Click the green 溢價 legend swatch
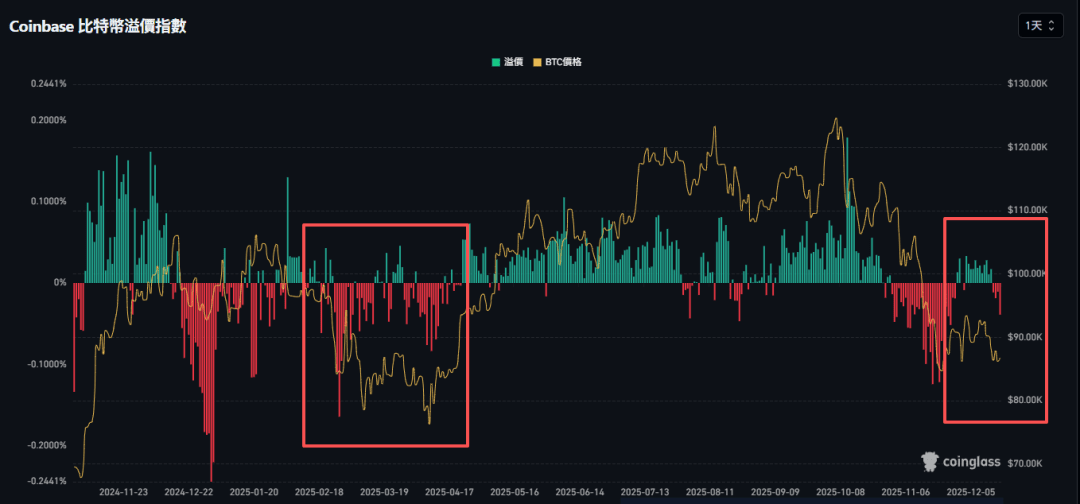1080x504 pixels. 495,62
